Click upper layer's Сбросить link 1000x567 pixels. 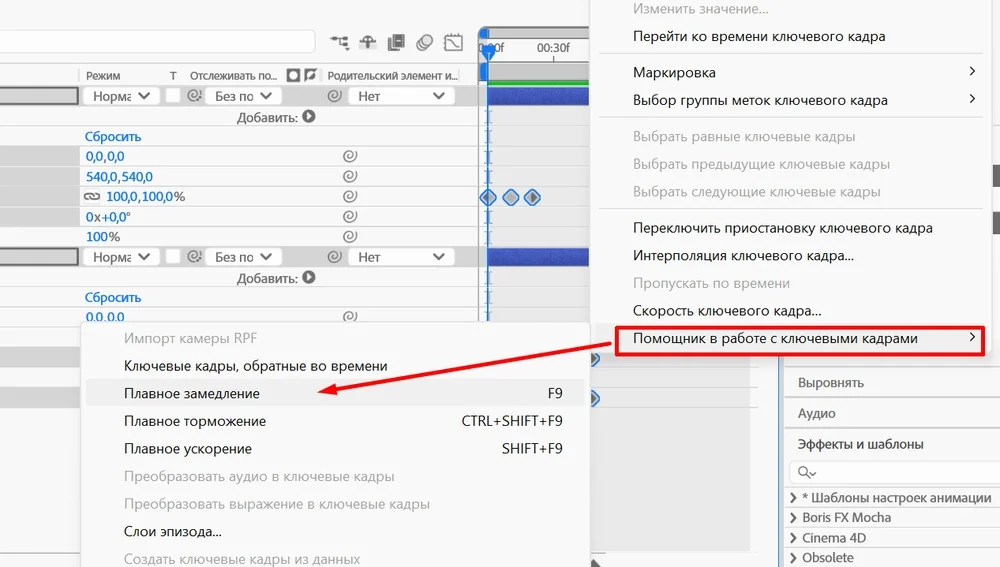click(113, 136)
